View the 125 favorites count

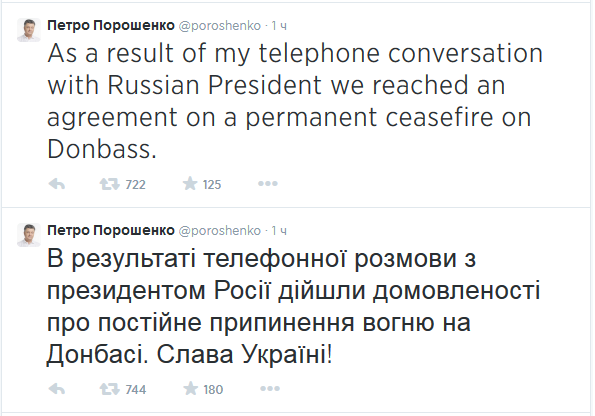point(212,184)
